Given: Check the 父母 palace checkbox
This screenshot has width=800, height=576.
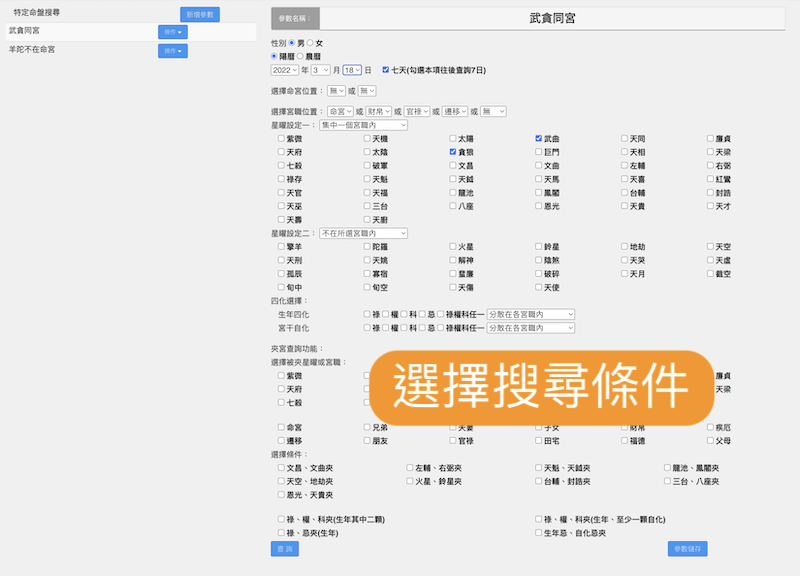Looking at the screenshot, I should pyautogui.click(x=710, y=440).
